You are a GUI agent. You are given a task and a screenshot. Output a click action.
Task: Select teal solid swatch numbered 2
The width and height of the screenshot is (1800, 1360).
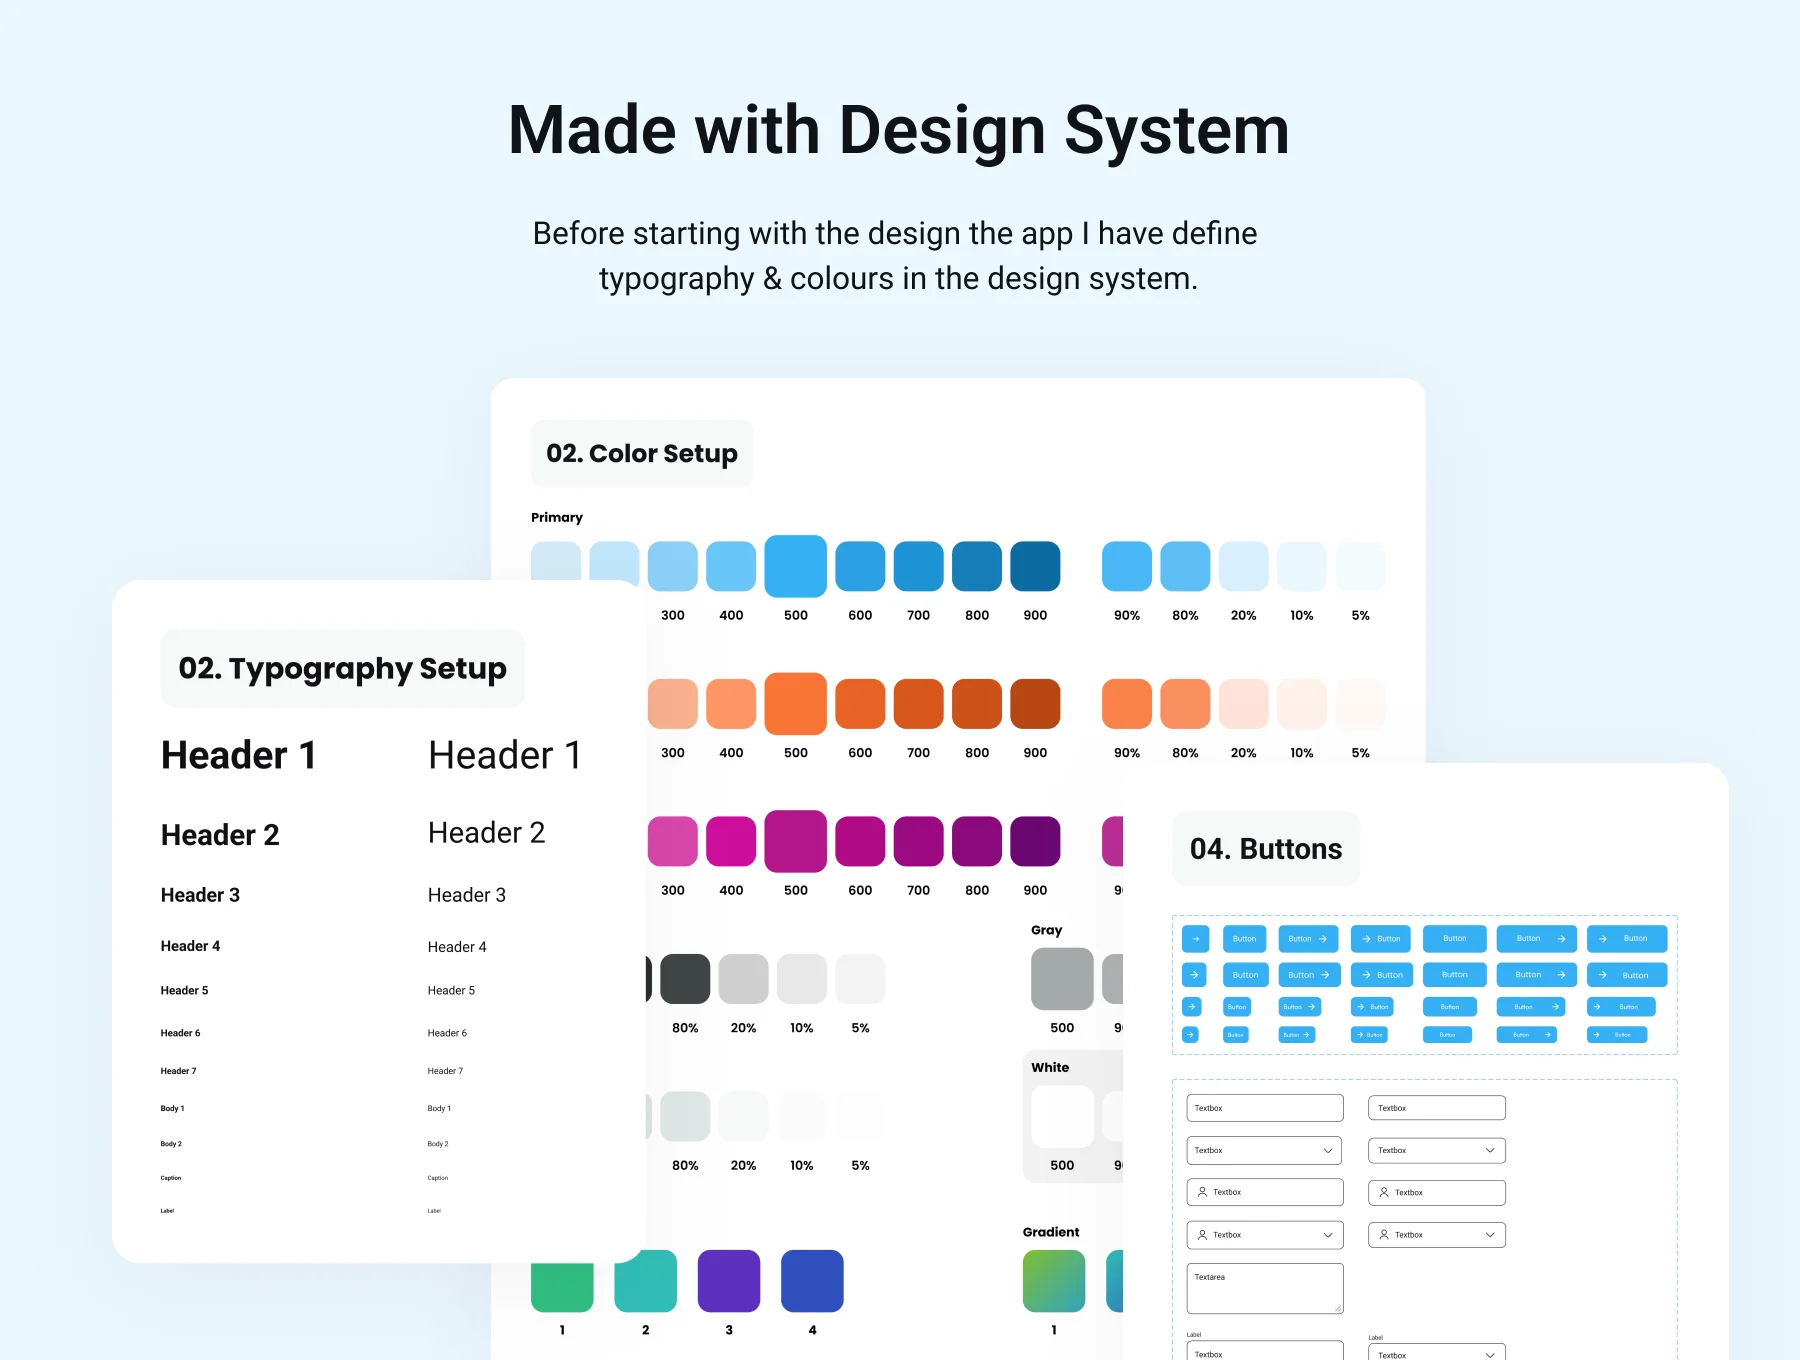point(646,1281)
